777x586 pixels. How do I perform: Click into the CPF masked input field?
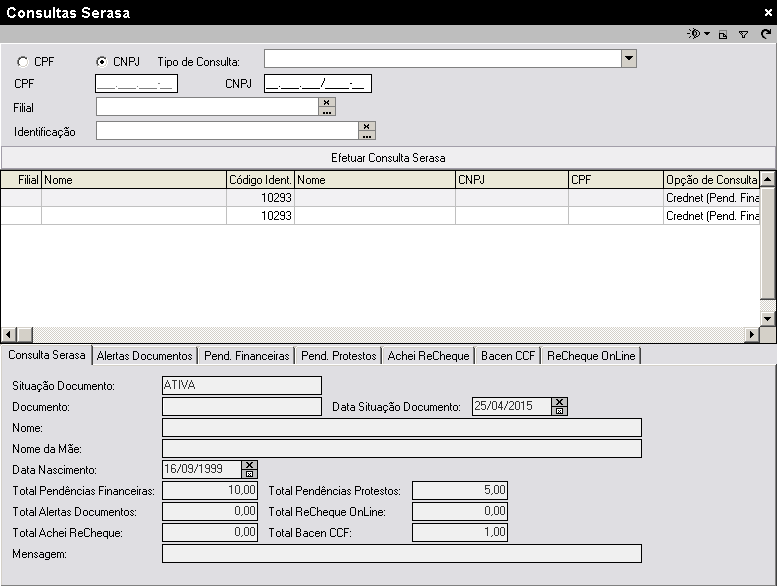(x=136, y=84)
